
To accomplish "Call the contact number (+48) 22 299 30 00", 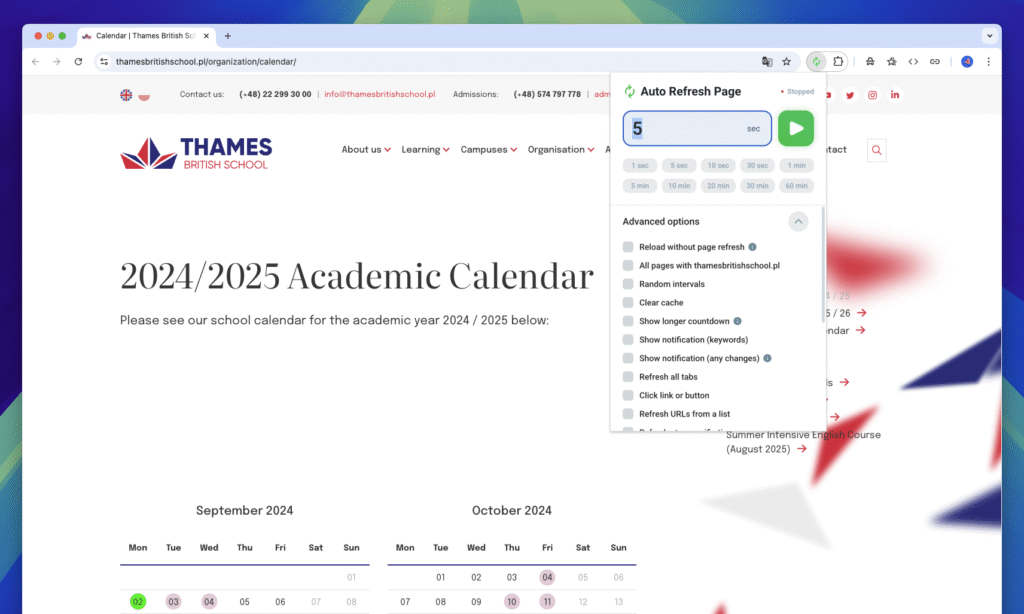I will pos(275,94).
